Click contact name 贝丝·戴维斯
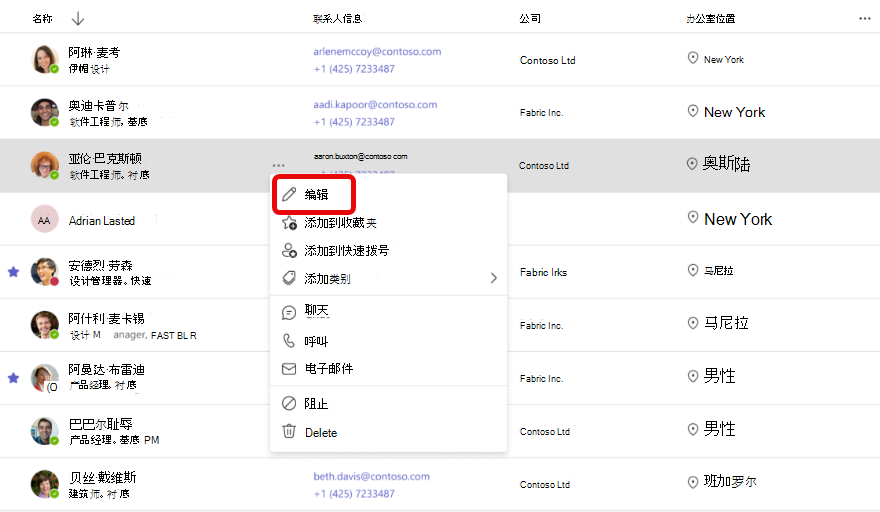The height and width of the screenshot is (512, 880). [x=102, y=478]
